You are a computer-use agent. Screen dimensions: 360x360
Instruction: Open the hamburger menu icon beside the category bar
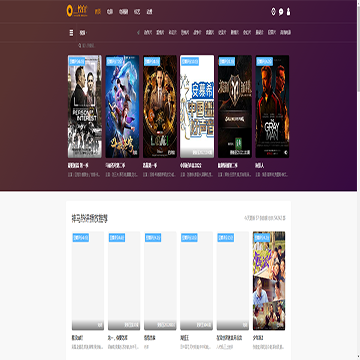[71, 33]
